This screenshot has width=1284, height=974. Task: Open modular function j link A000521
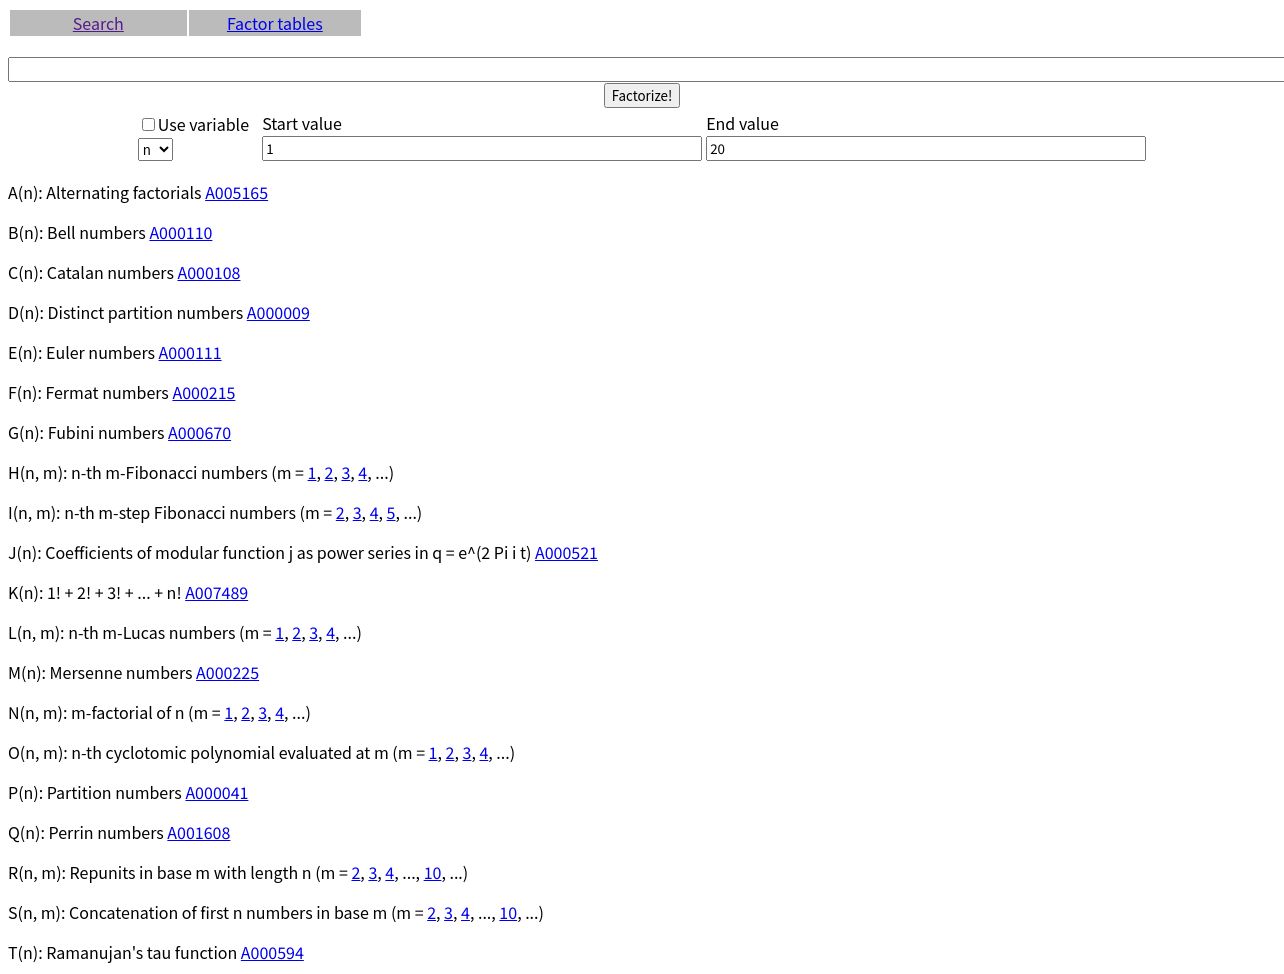(x=566, y=553)
